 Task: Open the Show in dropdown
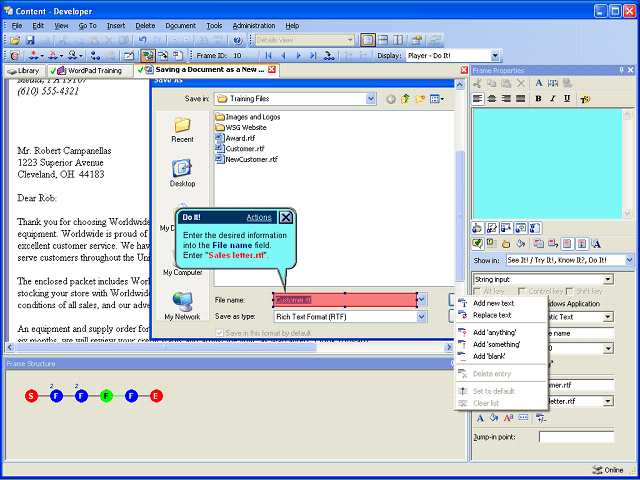tap(629, 260)
